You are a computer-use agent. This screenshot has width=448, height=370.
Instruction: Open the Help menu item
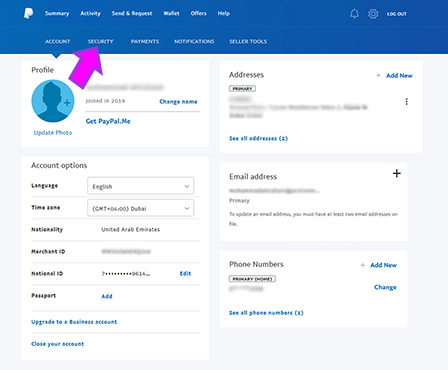click(x=224, y=13)
